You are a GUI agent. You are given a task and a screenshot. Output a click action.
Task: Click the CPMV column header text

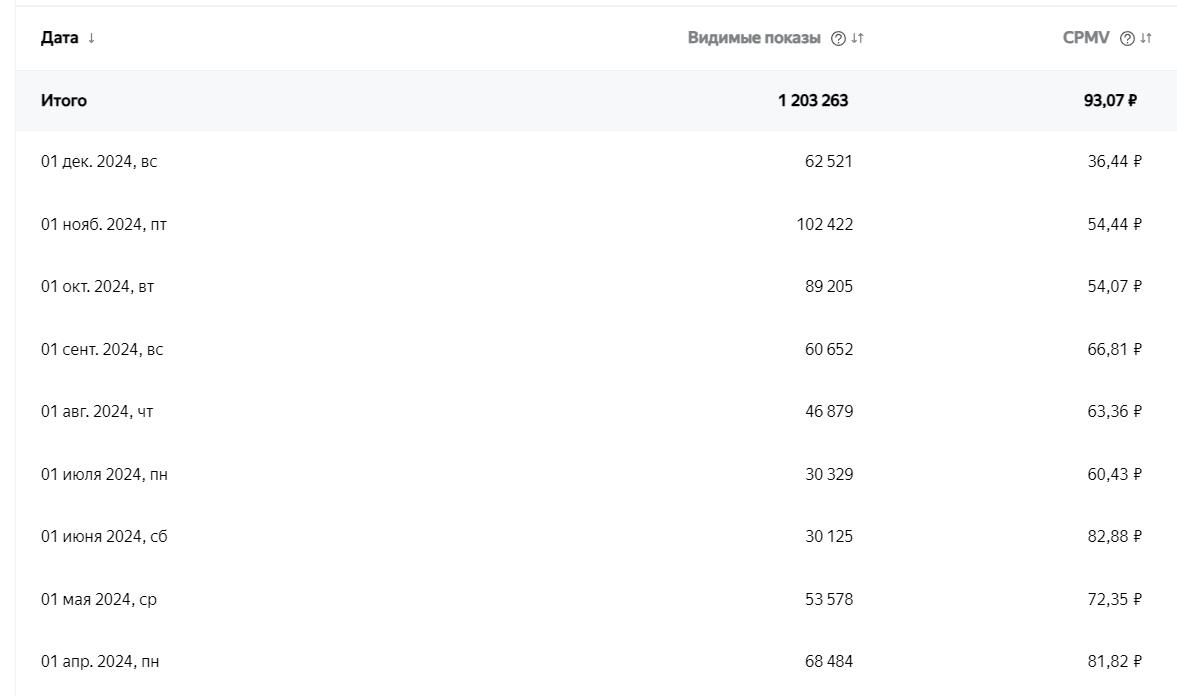1085,38
